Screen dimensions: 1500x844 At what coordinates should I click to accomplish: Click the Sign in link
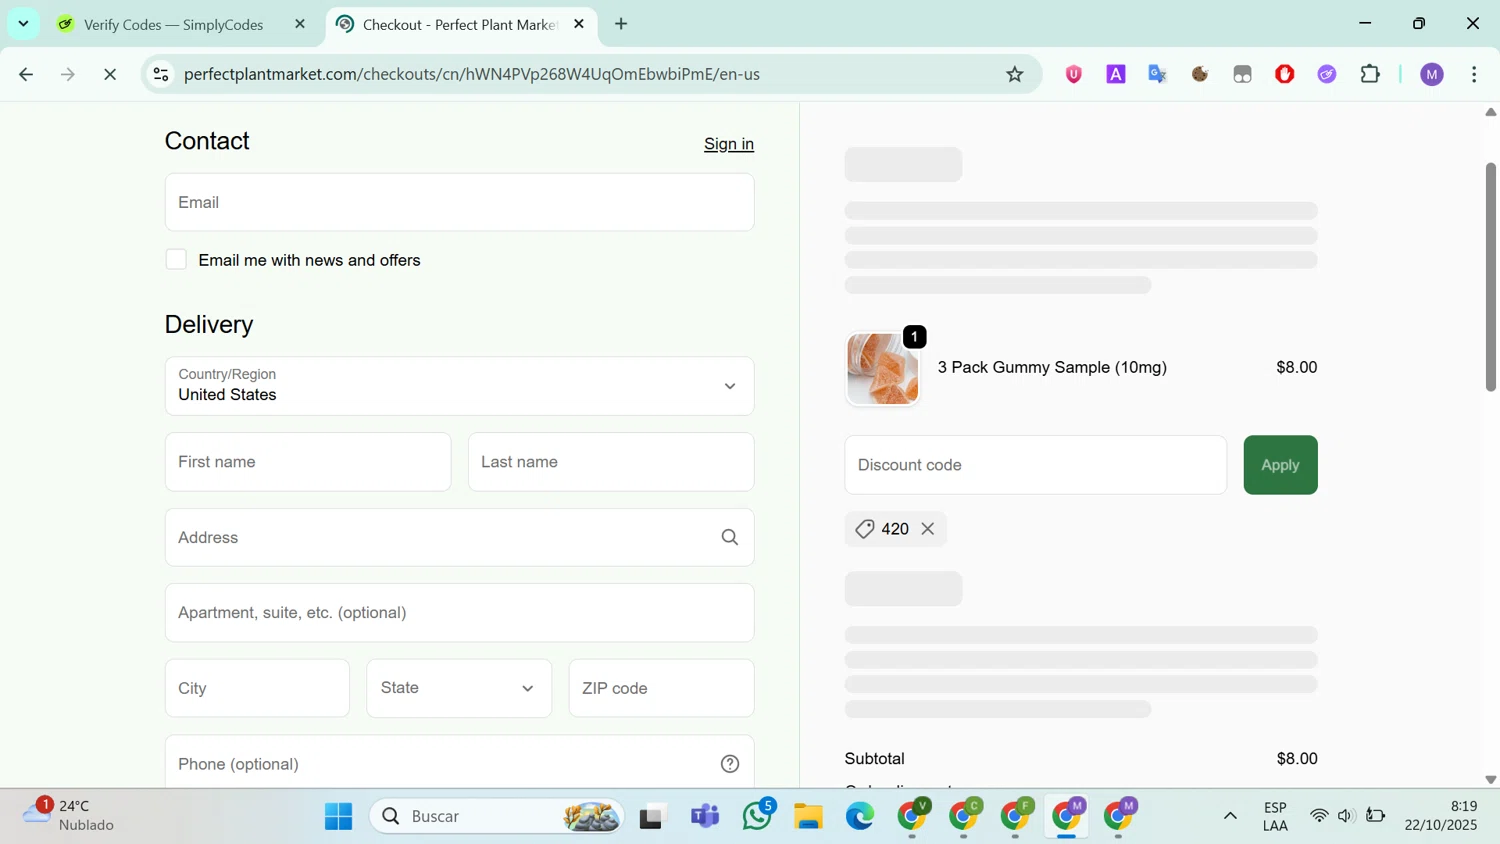pyautogui.click(x=729, y=144)
